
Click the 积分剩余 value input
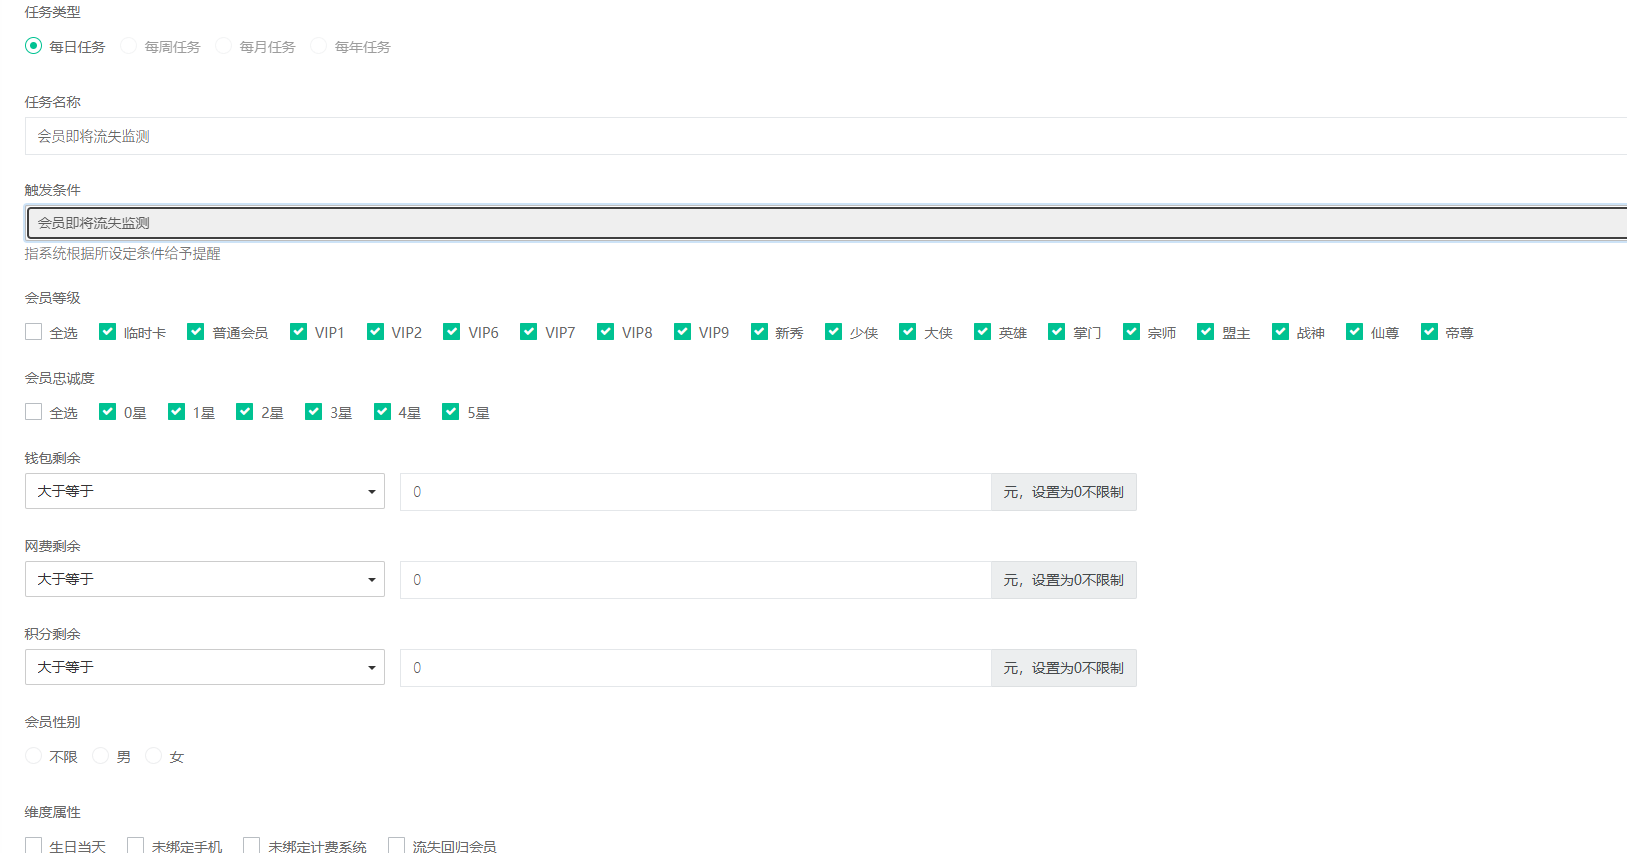click(695, 668)
